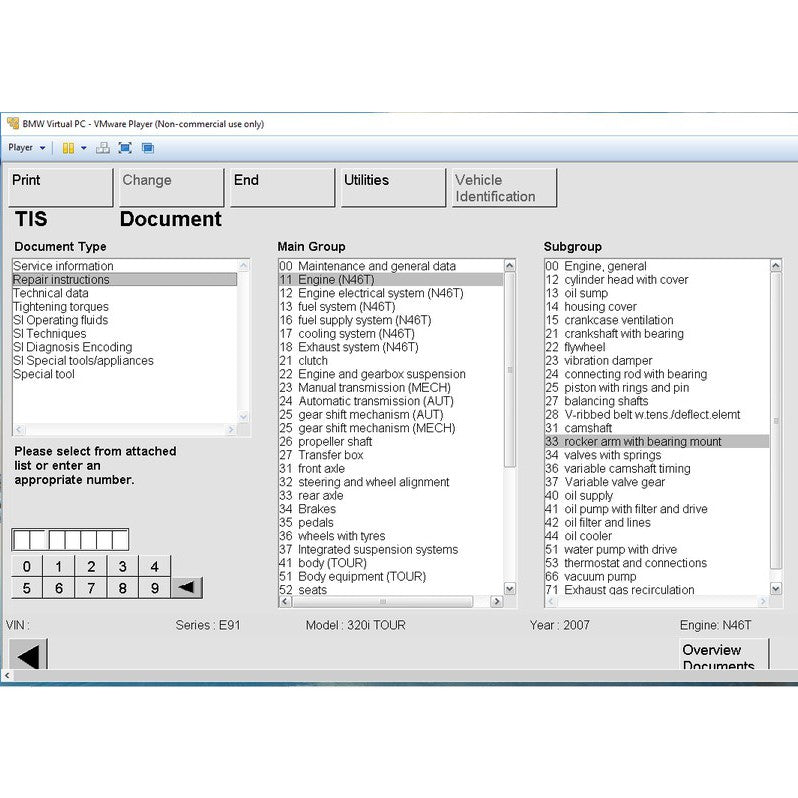Select Technical data document type
The image size is (798, 798).
[x=51, y=293]
